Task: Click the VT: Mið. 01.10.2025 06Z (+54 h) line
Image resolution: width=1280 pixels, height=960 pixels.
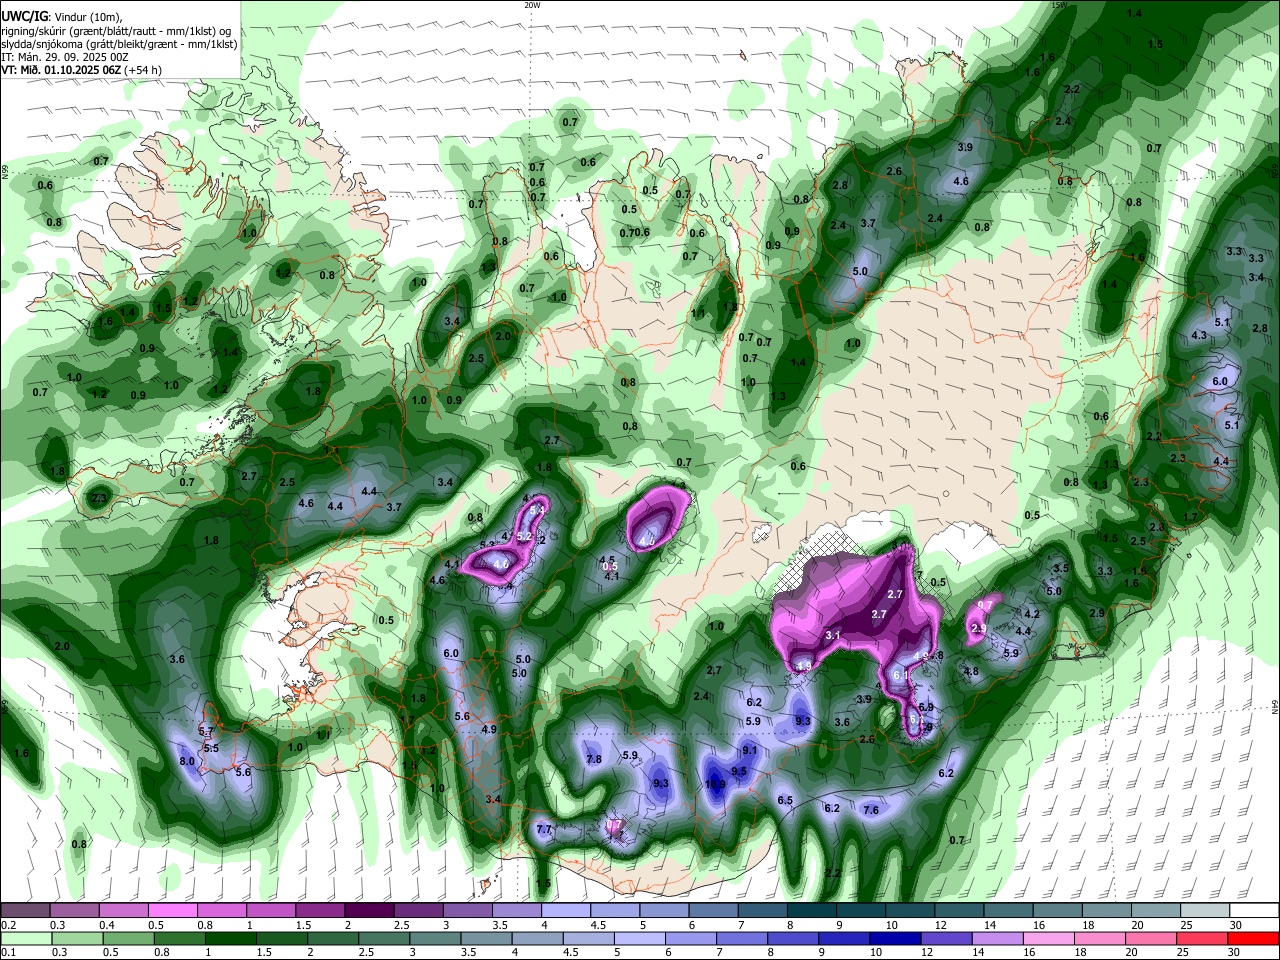Action: (x=81, y=70)
